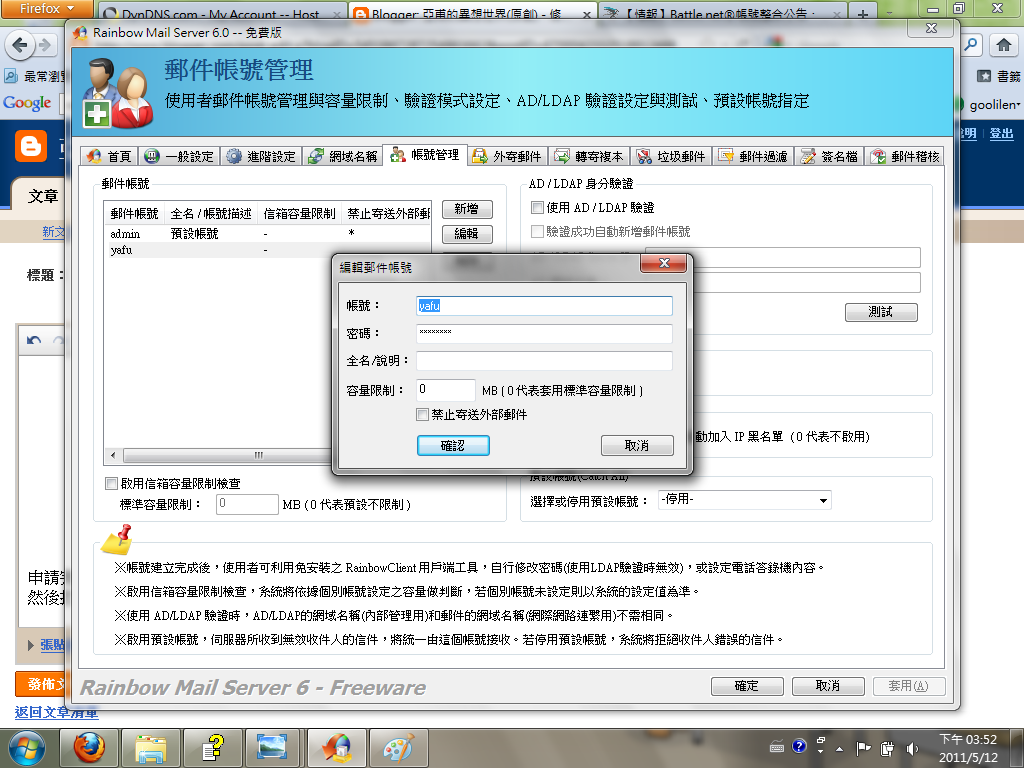The height and width of the screenshot is (768, 1024).
Task: Click the 垃圾郵件 tab spam icon
Action: click(644, 156)
